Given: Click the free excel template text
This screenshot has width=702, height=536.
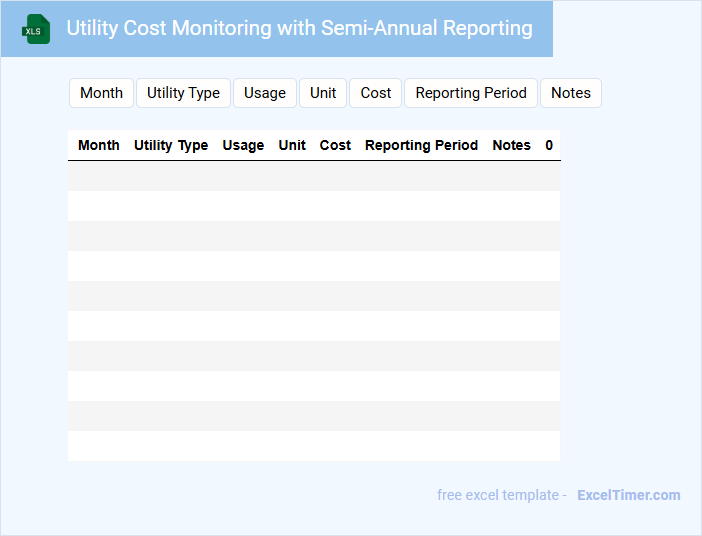Looking at the screenshot, I should pyautogui.click(x=501, y=495).
